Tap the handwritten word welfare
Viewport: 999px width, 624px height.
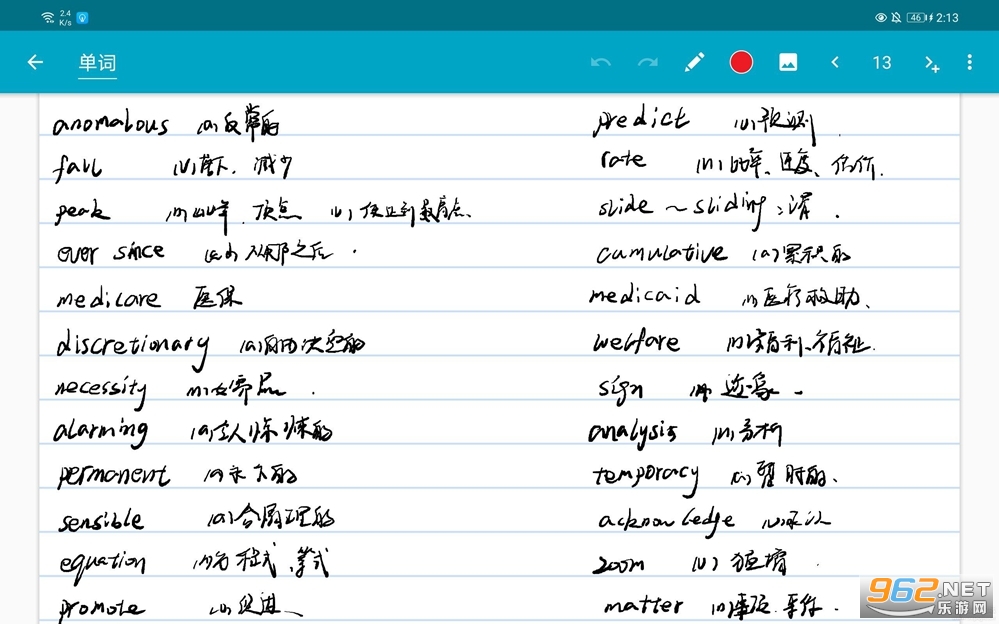tap(636, 342)
